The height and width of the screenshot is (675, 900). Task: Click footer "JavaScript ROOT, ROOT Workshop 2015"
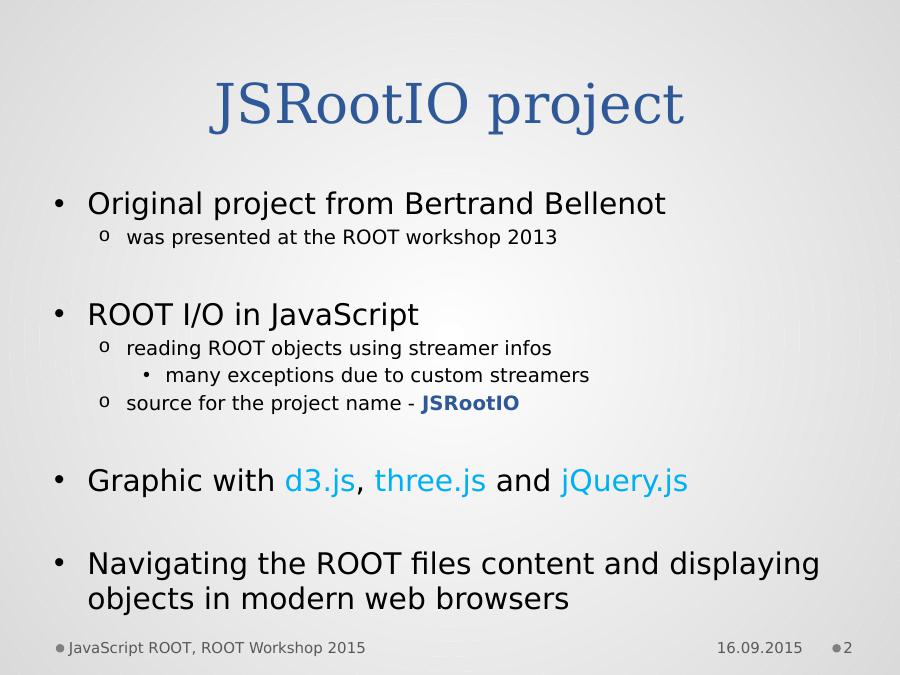click(x=216, y=648)
